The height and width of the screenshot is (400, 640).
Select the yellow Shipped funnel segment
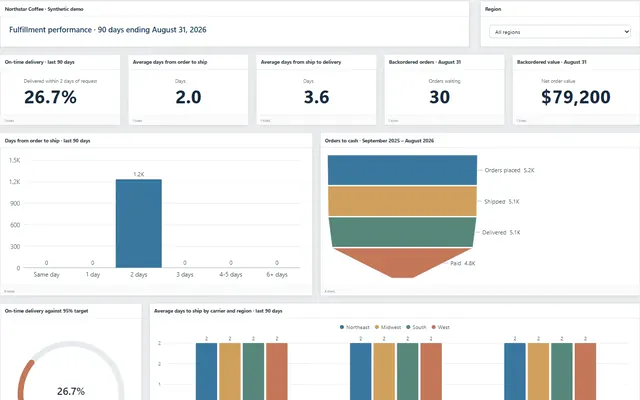[402, 201]
